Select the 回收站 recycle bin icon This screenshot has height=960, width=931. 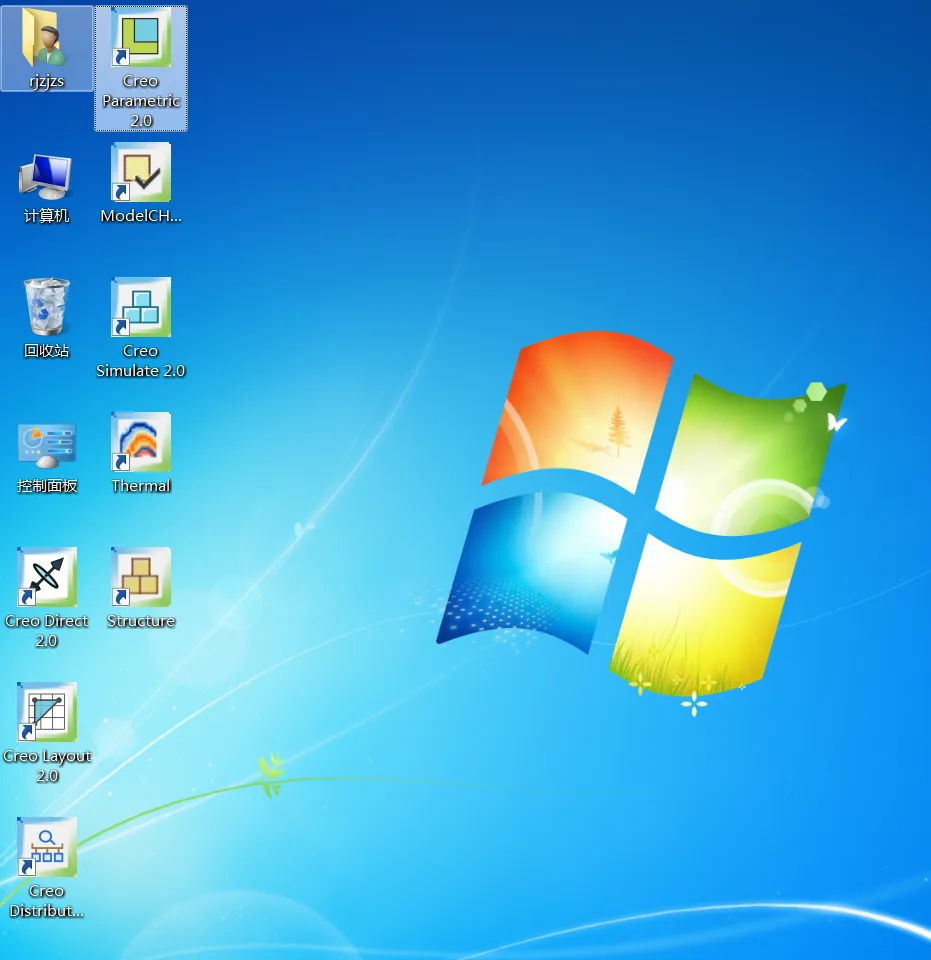click(x=47, y=307)
